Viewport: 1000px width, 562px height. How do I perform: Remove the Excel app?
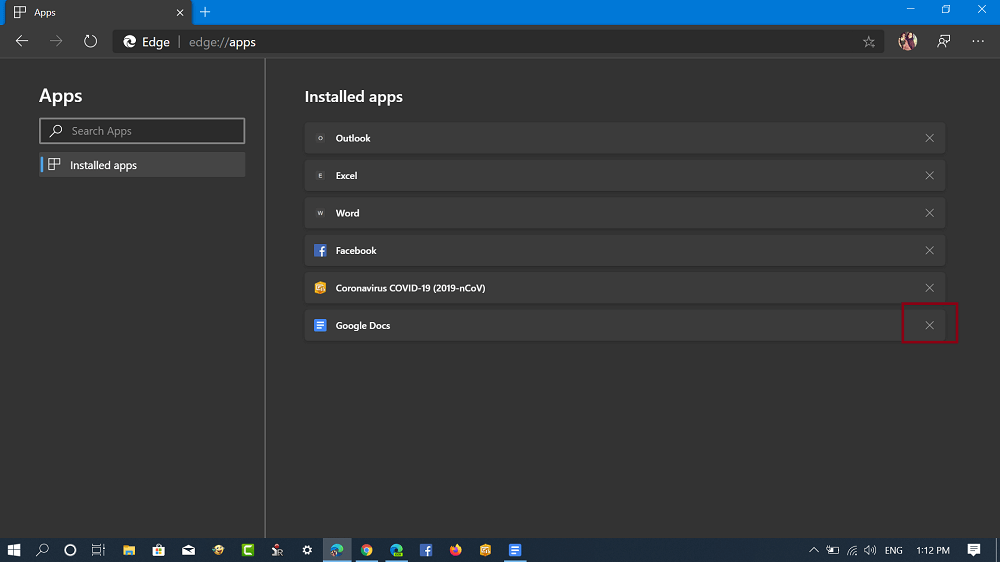(x=929, y=175)
